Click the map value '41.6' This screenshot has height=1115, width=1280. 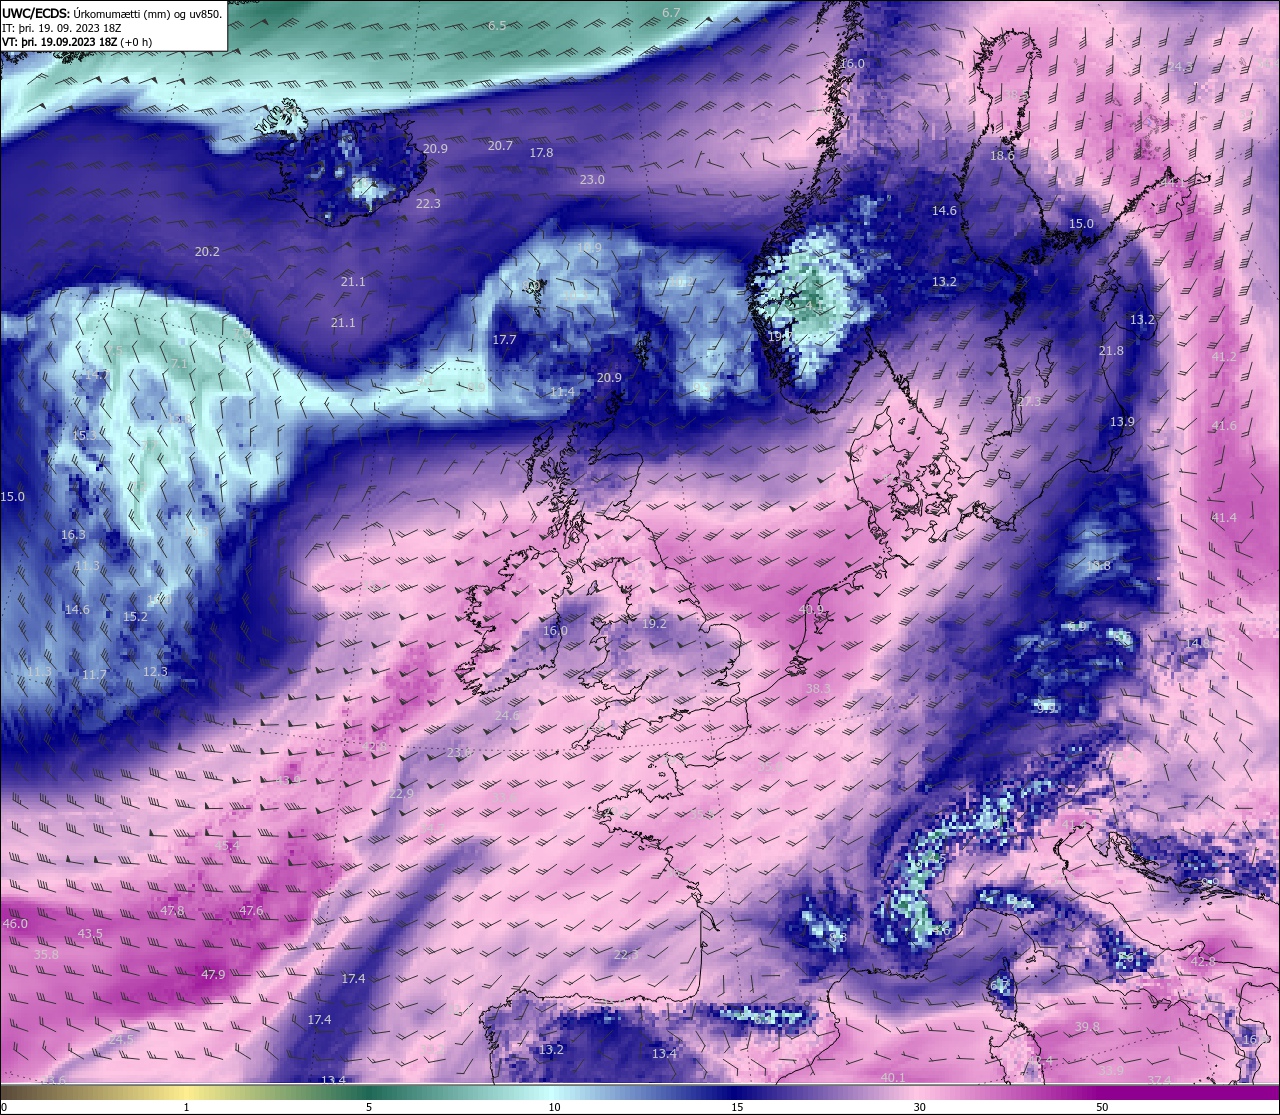click(x=1224, y=426)
